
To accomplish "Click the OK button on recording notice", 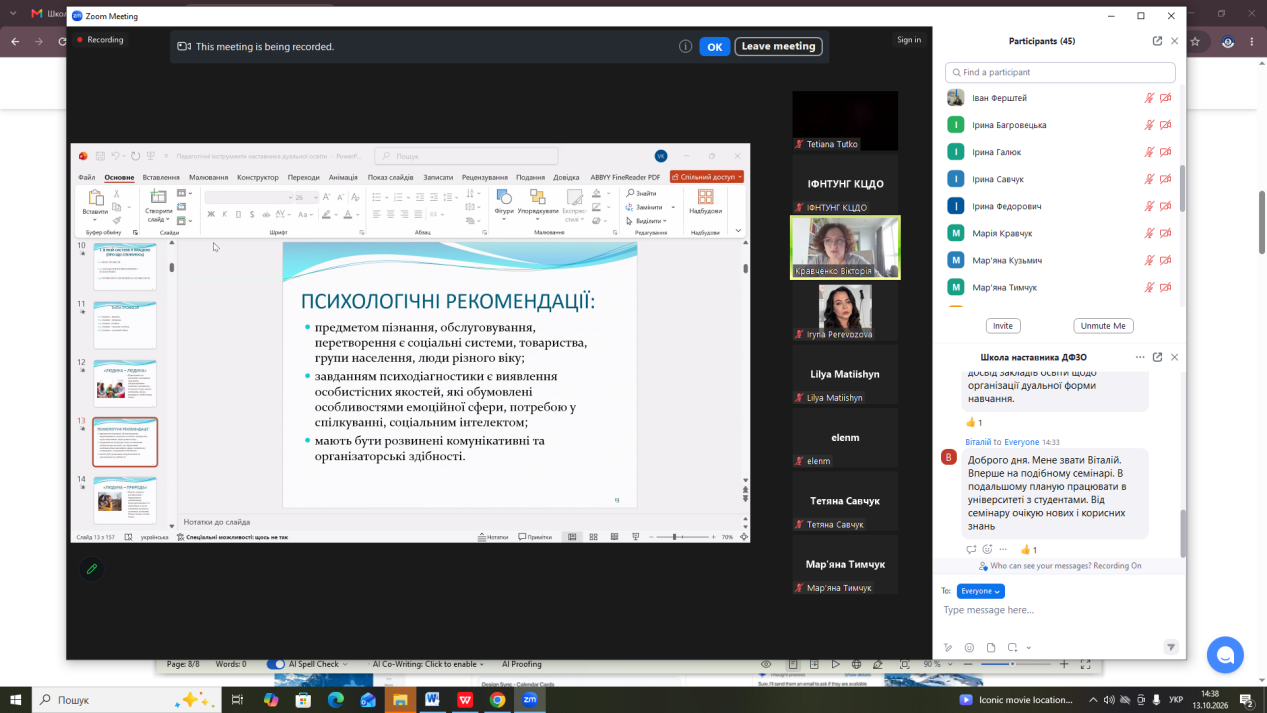I will click(x=714, y=46).
